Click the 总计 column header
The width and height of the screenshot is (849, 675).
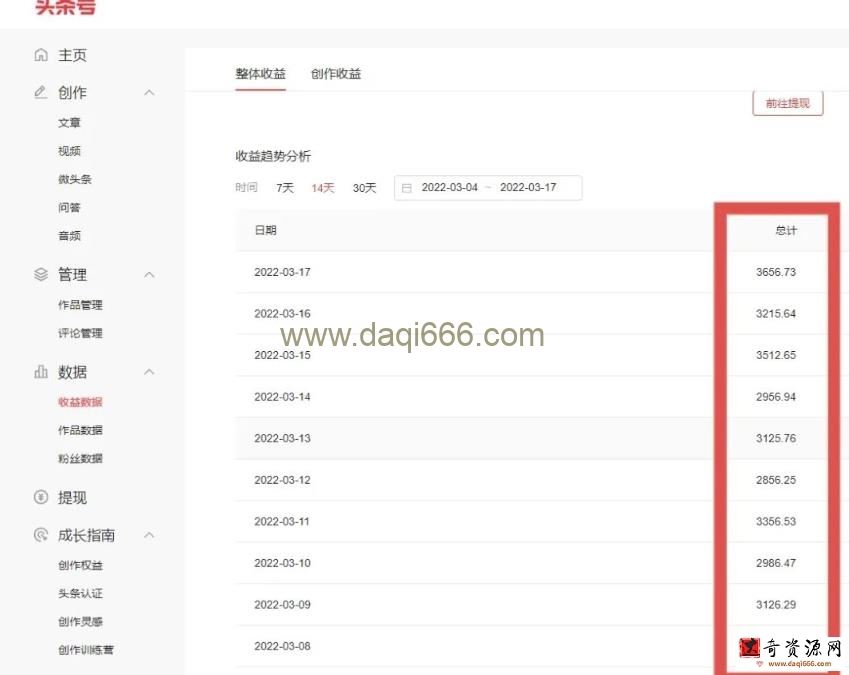[786, 231]
